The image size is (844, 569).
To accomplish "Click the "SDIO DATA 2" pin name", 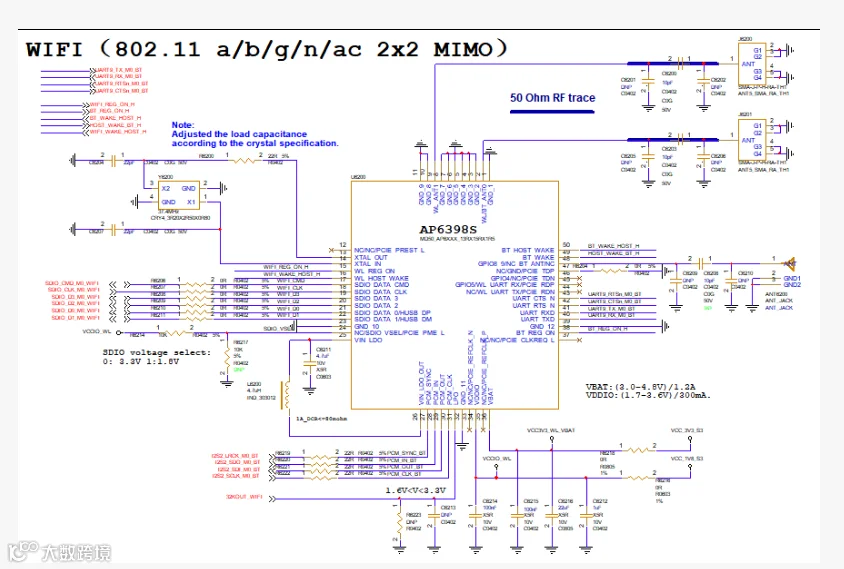I will (376, 305).
